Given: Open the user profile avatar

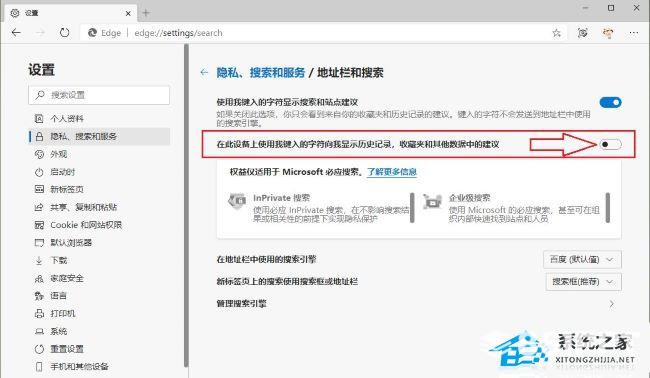Looking at the screenshot, I should 608,33.
